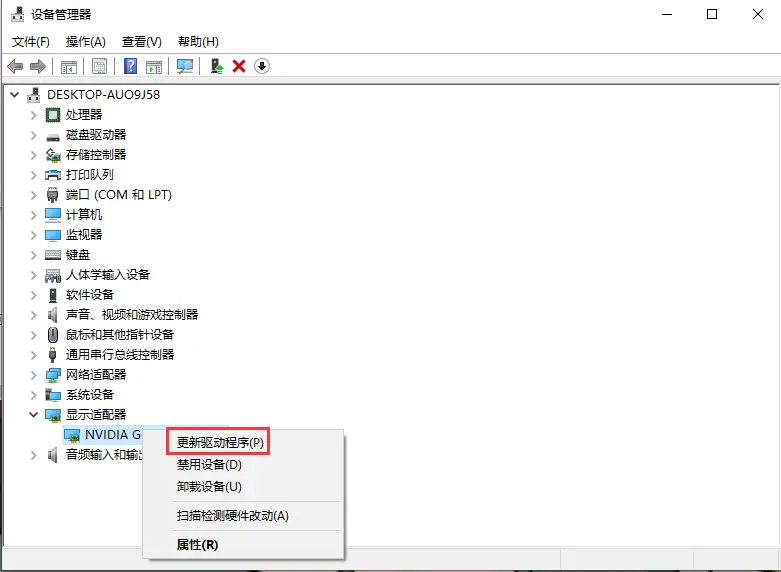Click the Show/Hide console tree icon
This screenshot has height=572, width=781.
pyautogui.click(x=69, y=66)
